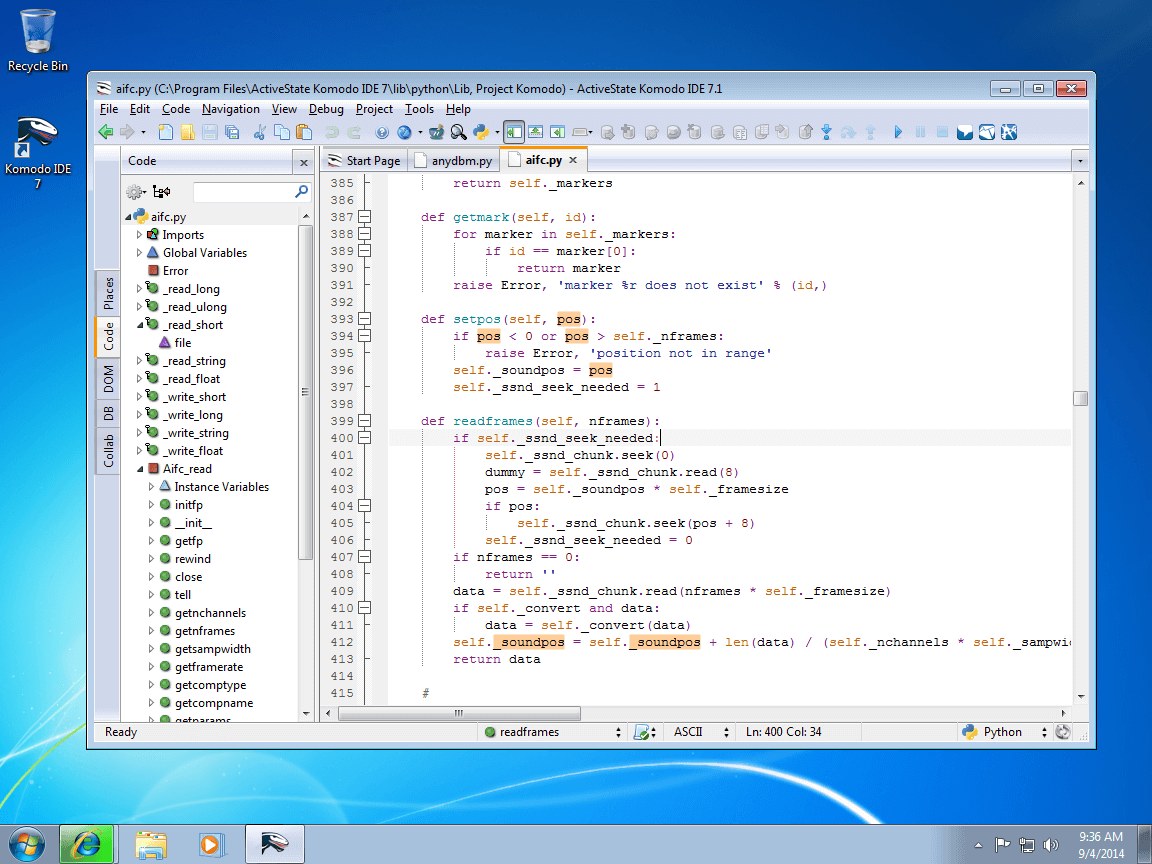Collapse the fold marker at line 387
The image size is (1152, 864).
coord(364,217)
